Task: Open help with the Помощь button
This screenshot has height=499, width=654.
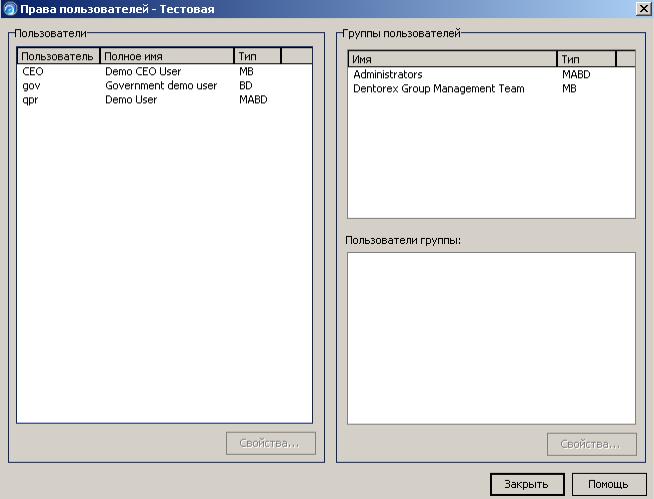Action: click(609, 484)
